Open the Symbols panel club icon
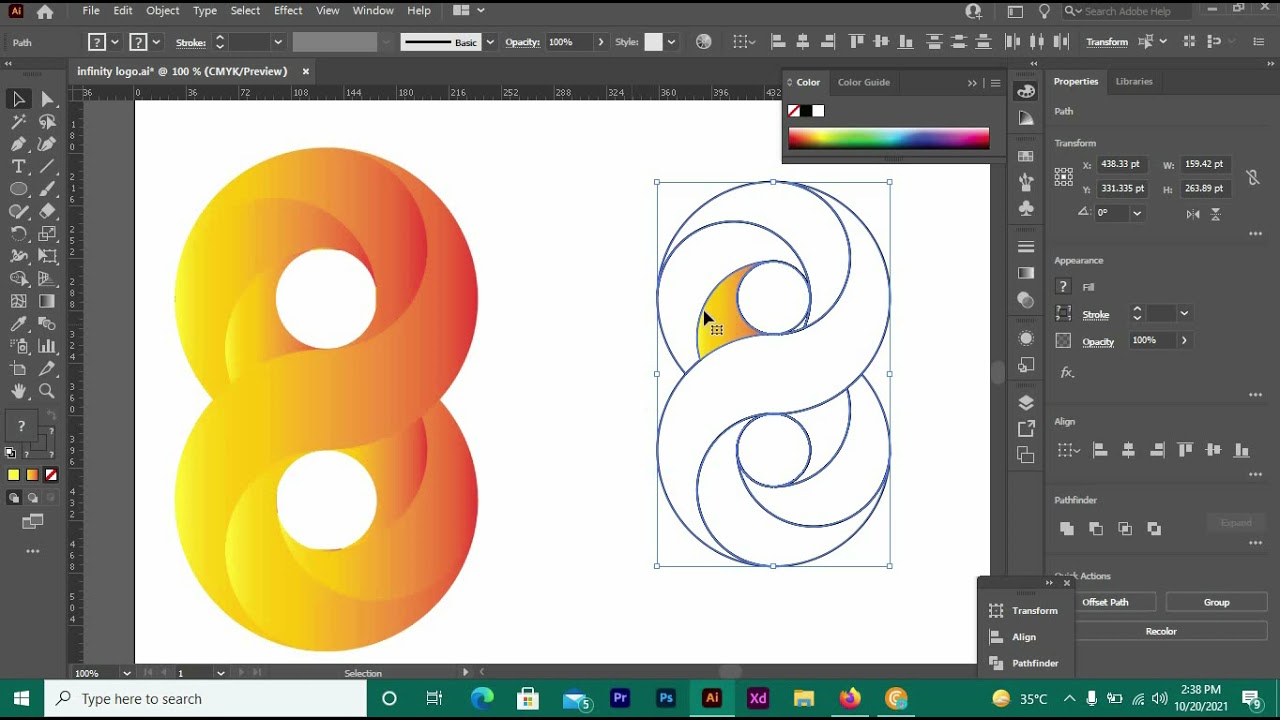This screenshot has height=720, width=1280. click(1026, 209)
